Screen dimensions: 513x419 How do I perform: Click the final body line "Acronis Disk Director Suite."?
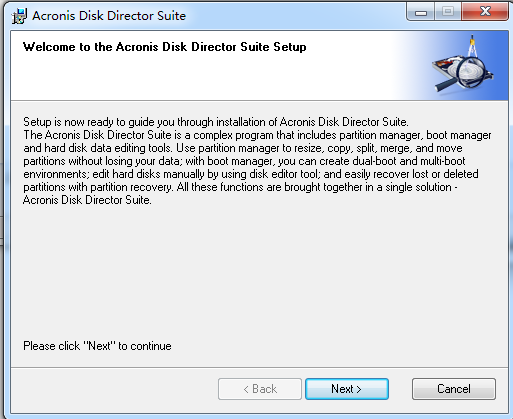[87, 200]
